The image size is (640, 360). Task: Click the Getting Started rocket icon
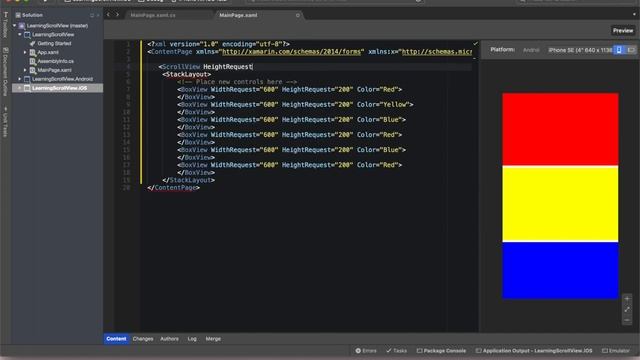point(33,43)
